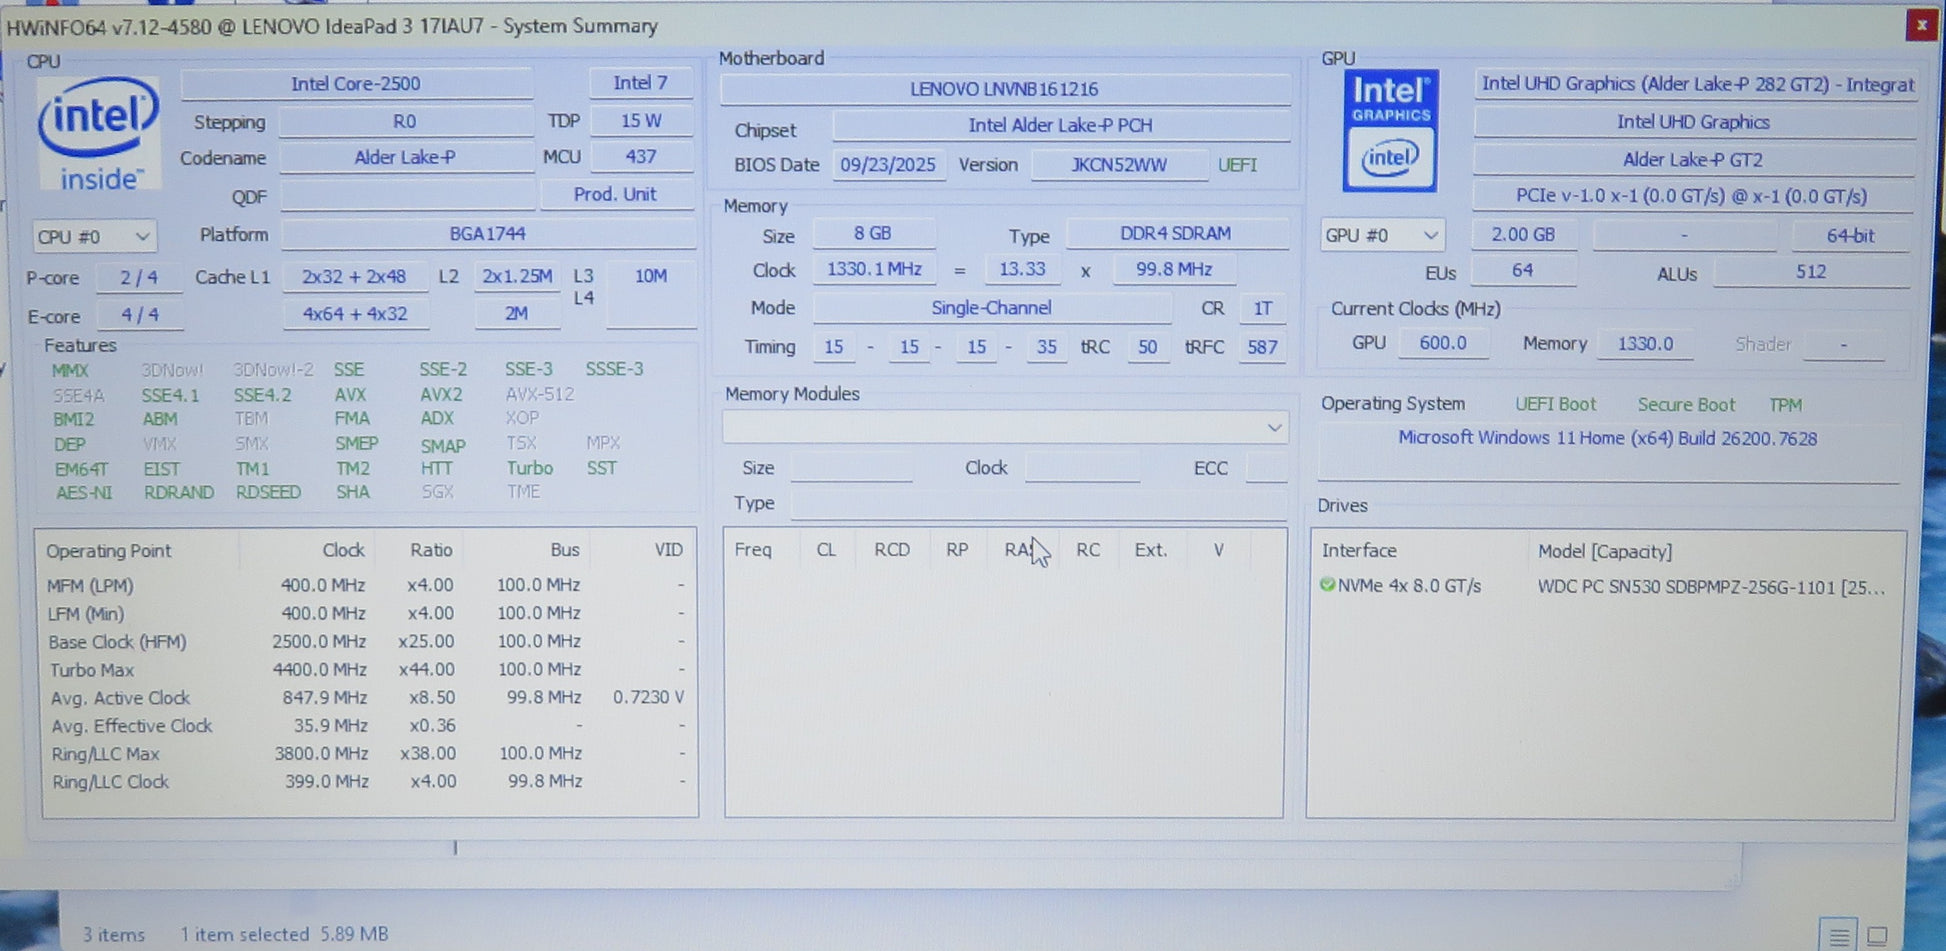Select the Base Clock (HFM) row
The height and width of the screenshot is (951, 1946).
[x=117, y=642]
